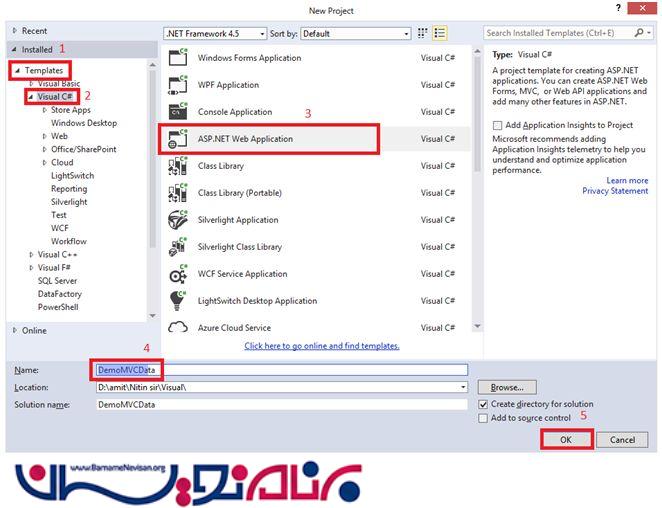Click the tree panel scroll down arrow

pyautogui.click(x=152, y=316)
